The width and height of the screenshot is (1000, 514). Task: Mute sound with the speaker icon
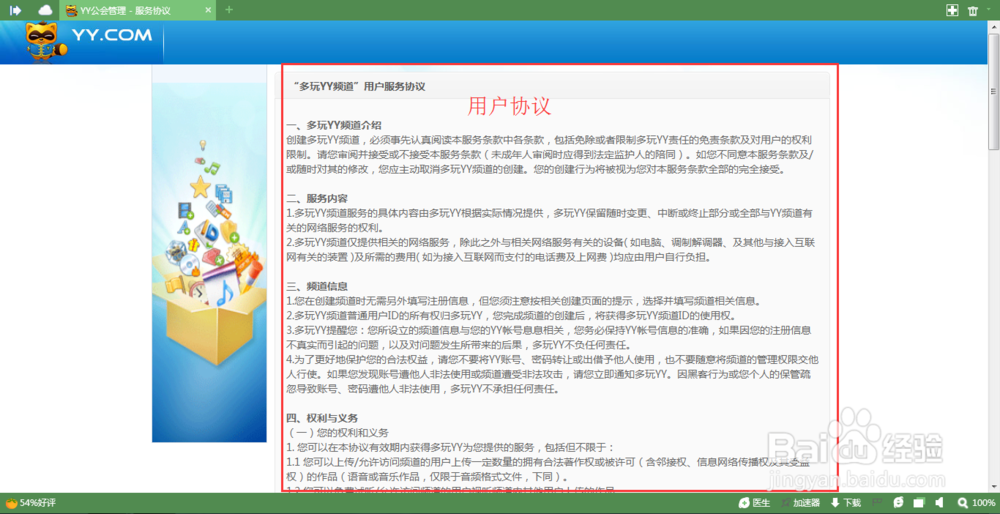coord(940,503)
